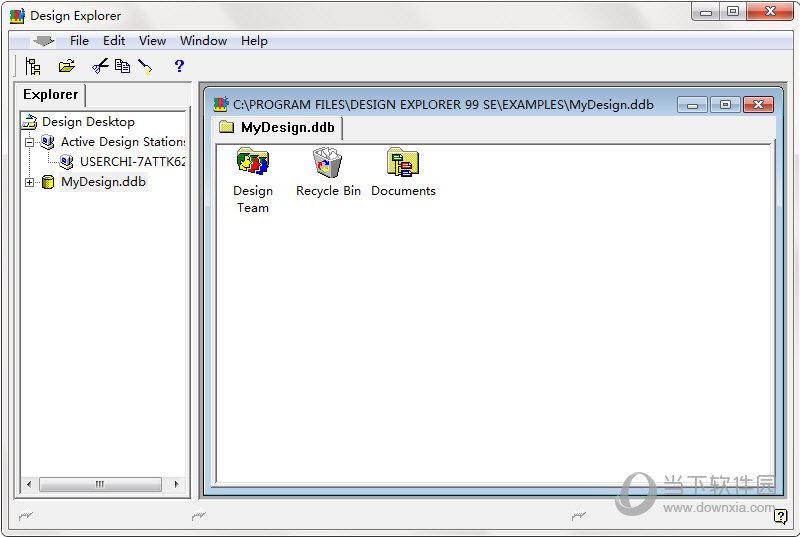Toggle the design manager panel toolbar icon
The height and width of the screenshot is (537, 800).
[33, 66]
